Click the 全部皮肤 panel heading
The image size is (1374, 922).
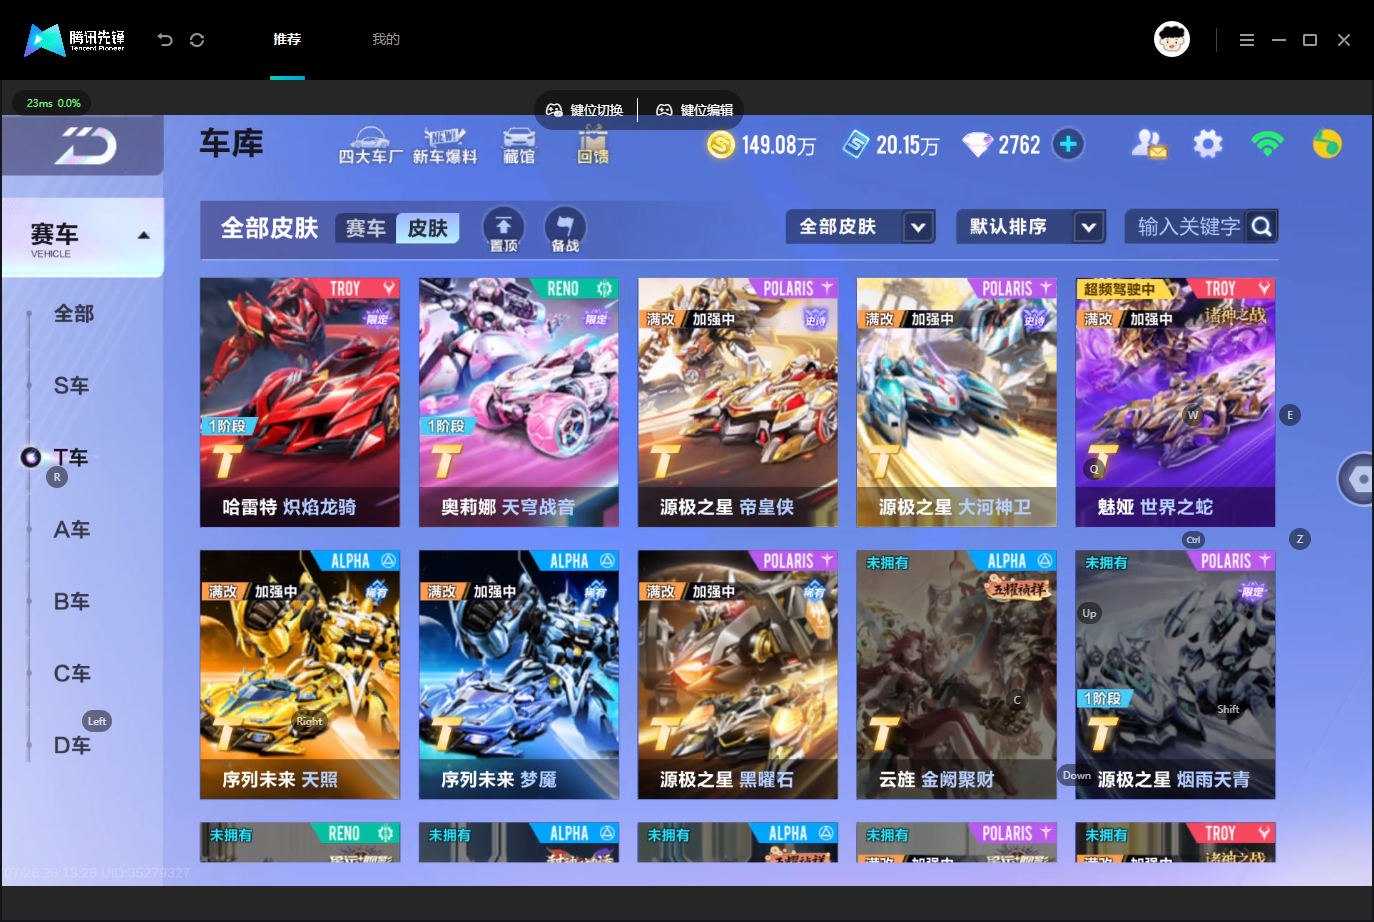click(x=269, y=228)
